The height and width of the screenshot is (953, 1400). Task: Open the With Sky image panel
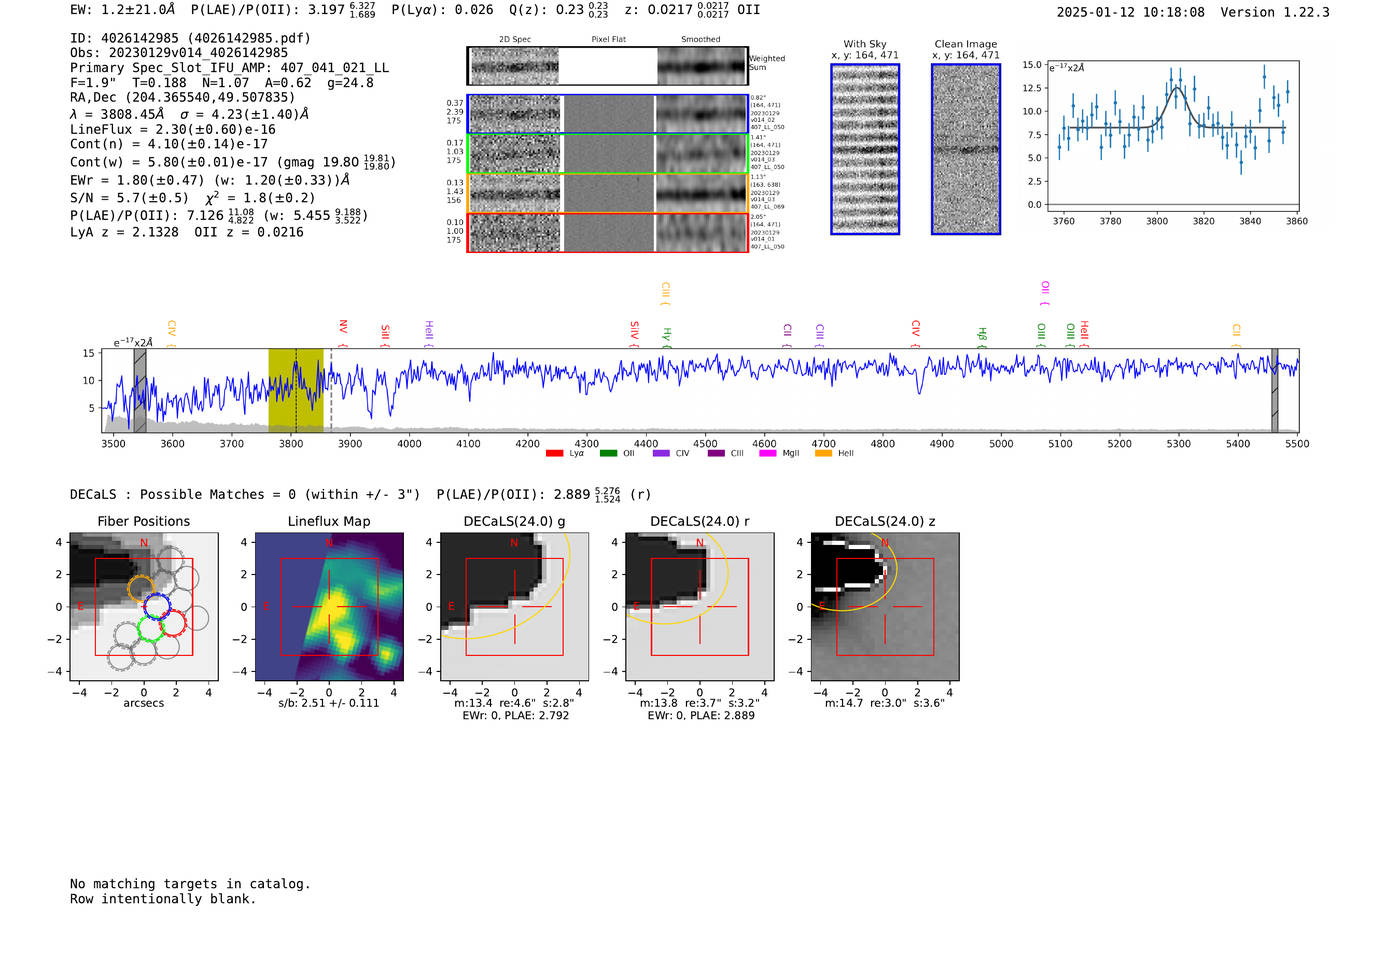(x=865, y=149)
